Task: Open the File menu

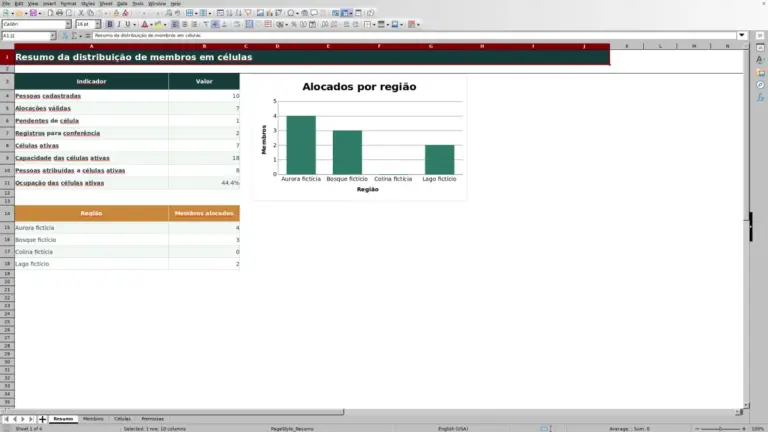Action: 6,3
